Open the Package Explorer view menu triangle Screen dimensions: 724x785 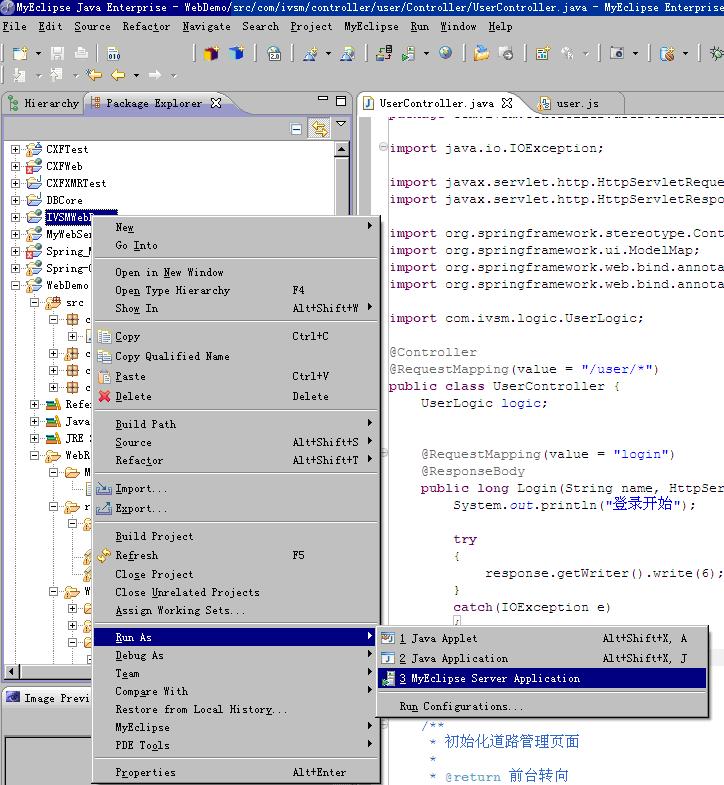tap(341, 124)
